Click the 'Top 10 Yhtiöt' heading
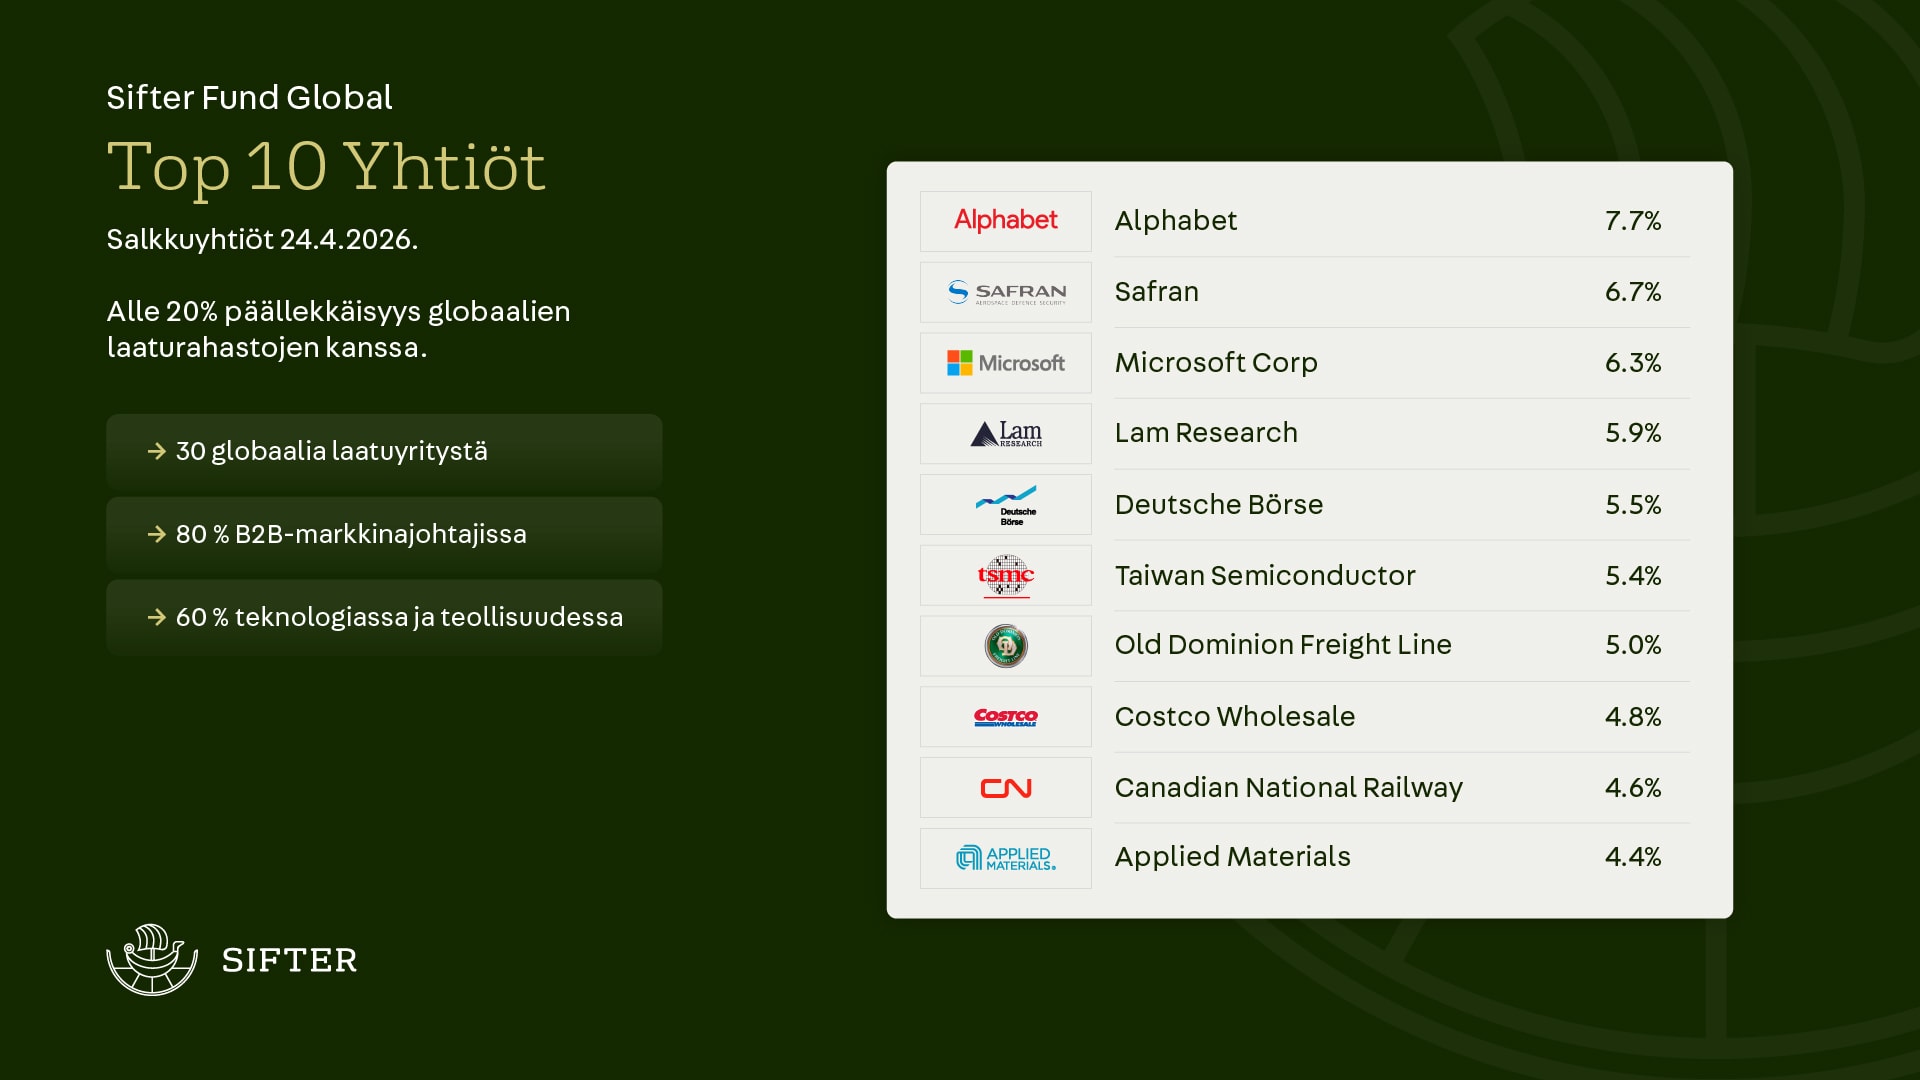Image resolution: width=1920 pixels, height=1080 pixels. click(326, 167)
